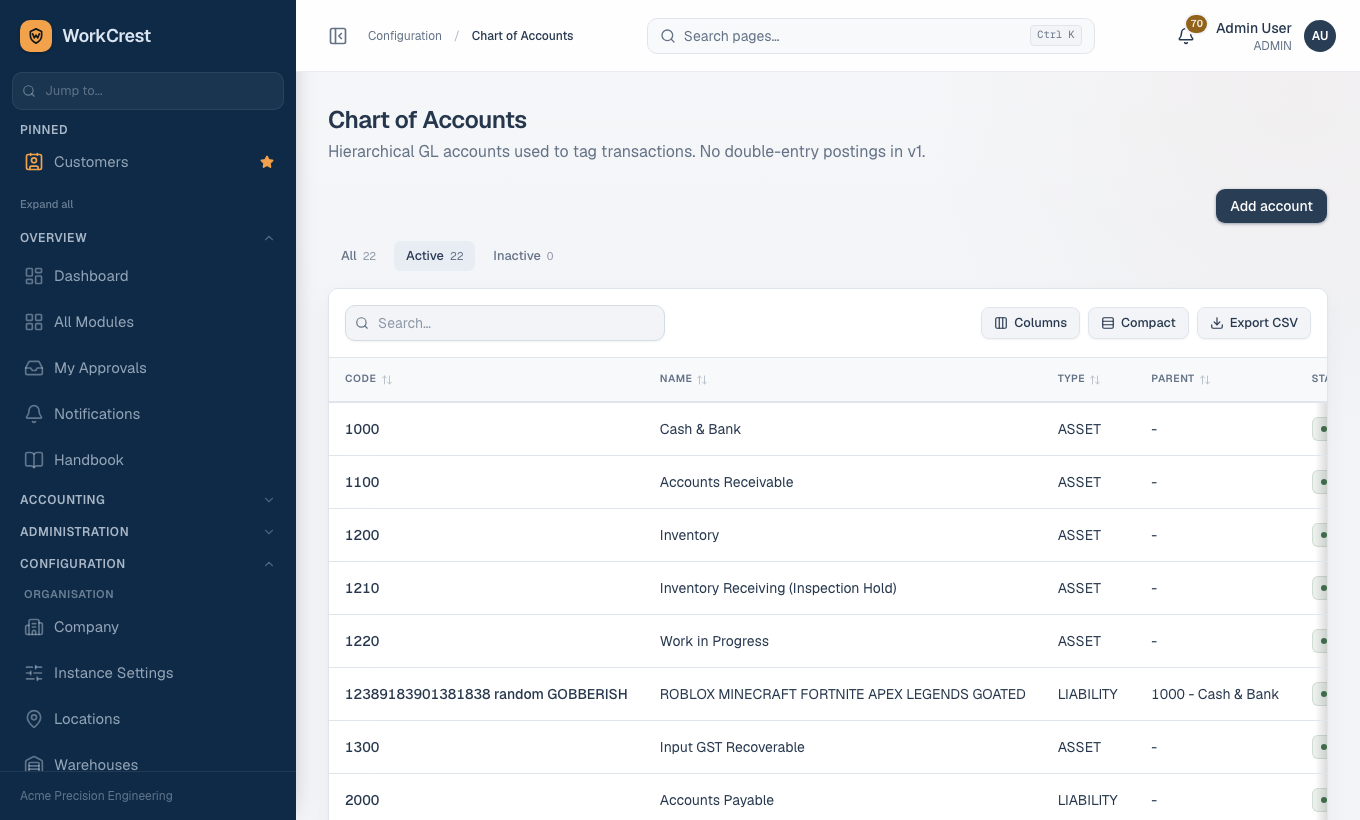Select the Active accounts tab

pyautogui.click(x=434, y=256)
